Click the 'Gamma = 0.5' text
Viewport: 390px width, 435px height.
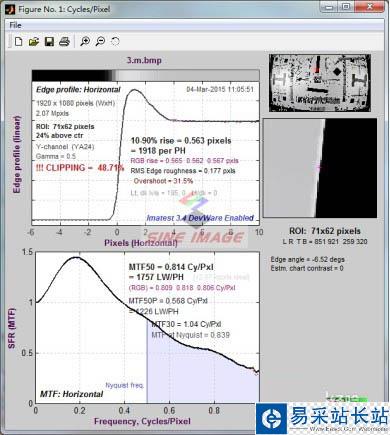click(56, 156)
